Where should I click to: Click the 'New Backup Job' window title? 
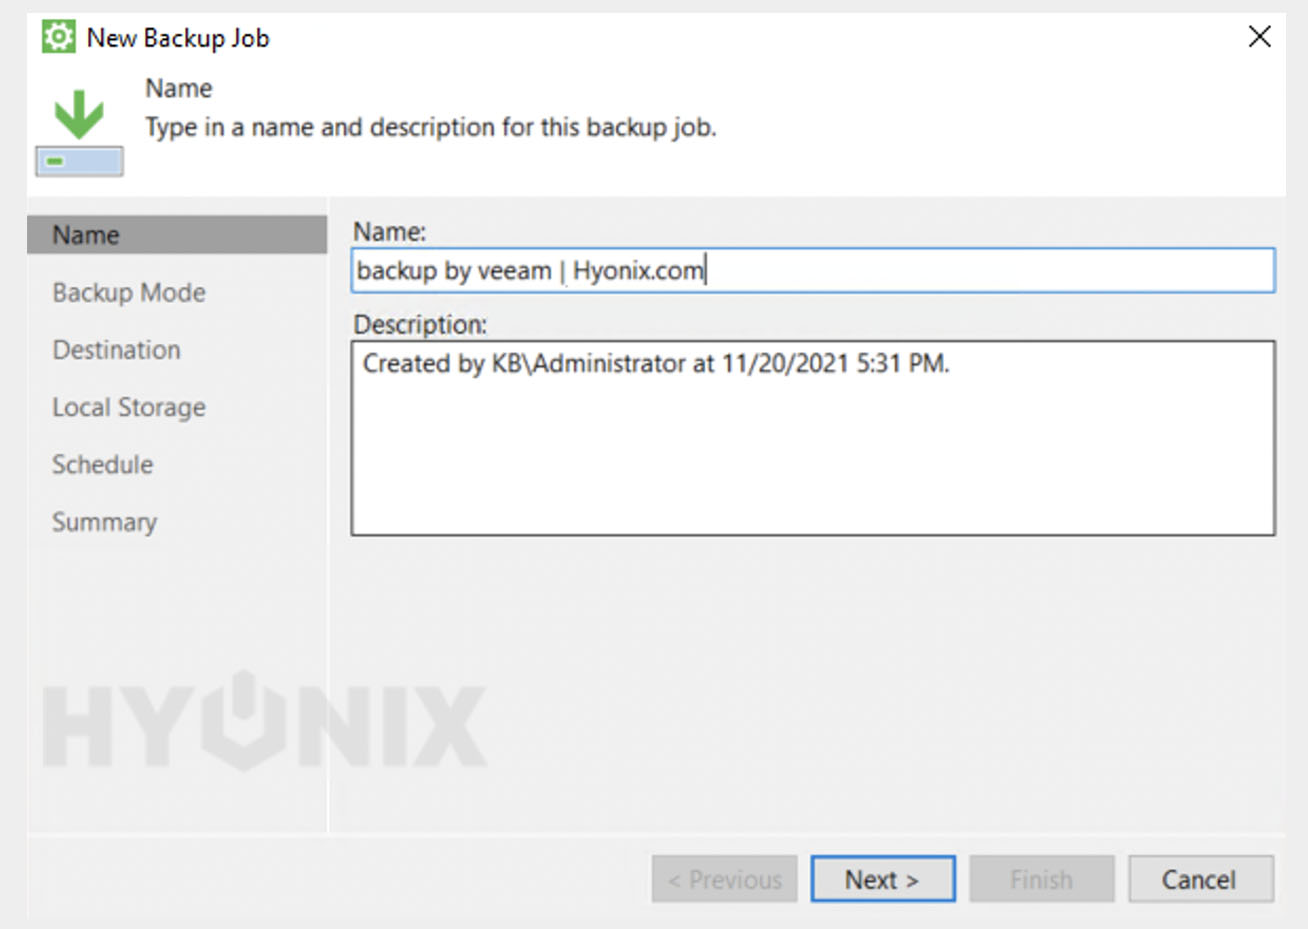(178, 38)
